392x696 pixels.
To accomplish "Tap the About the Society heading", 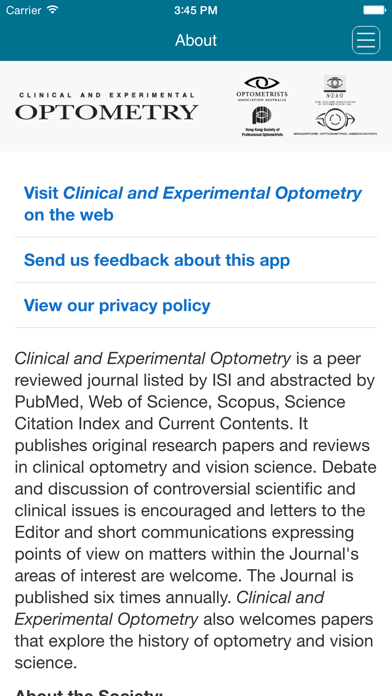I will (x=89, y=692).
